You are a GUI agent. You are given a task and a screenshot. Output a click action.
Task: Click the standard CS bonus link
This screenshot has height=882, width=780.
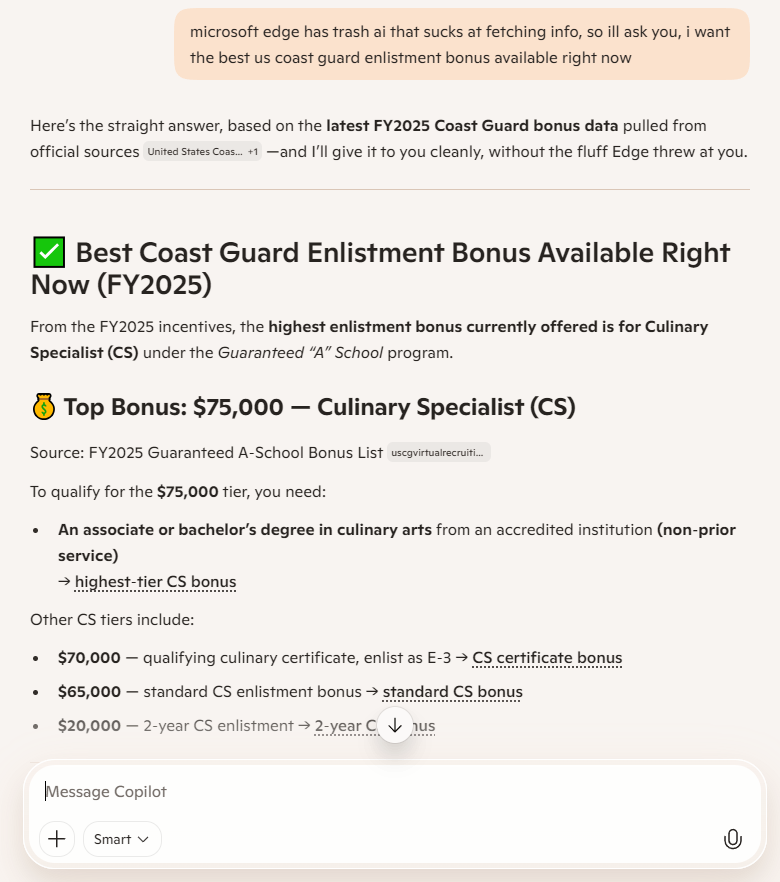click(452, 692)
